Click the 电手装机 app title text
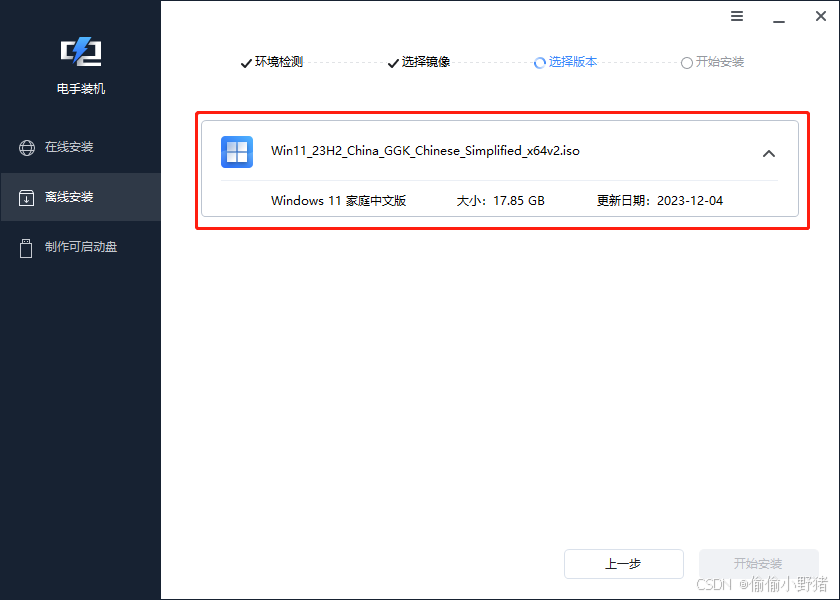Viewport: 840px width, 600px height. coord(81,89)
